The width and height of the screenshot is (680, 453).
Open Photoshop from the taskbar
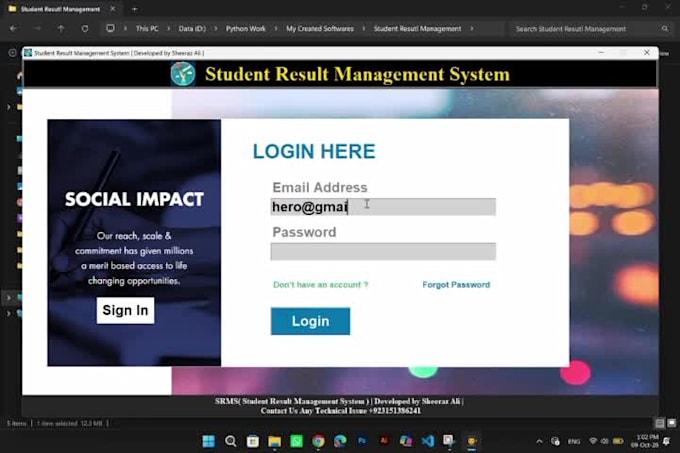point(362,441)
